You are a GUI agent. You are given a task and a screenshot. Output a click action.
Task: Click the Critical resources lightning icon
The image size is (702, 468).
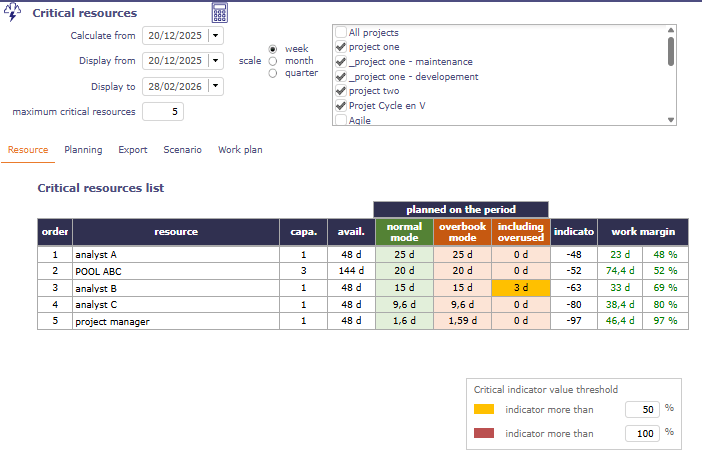(x=14, y=13)
